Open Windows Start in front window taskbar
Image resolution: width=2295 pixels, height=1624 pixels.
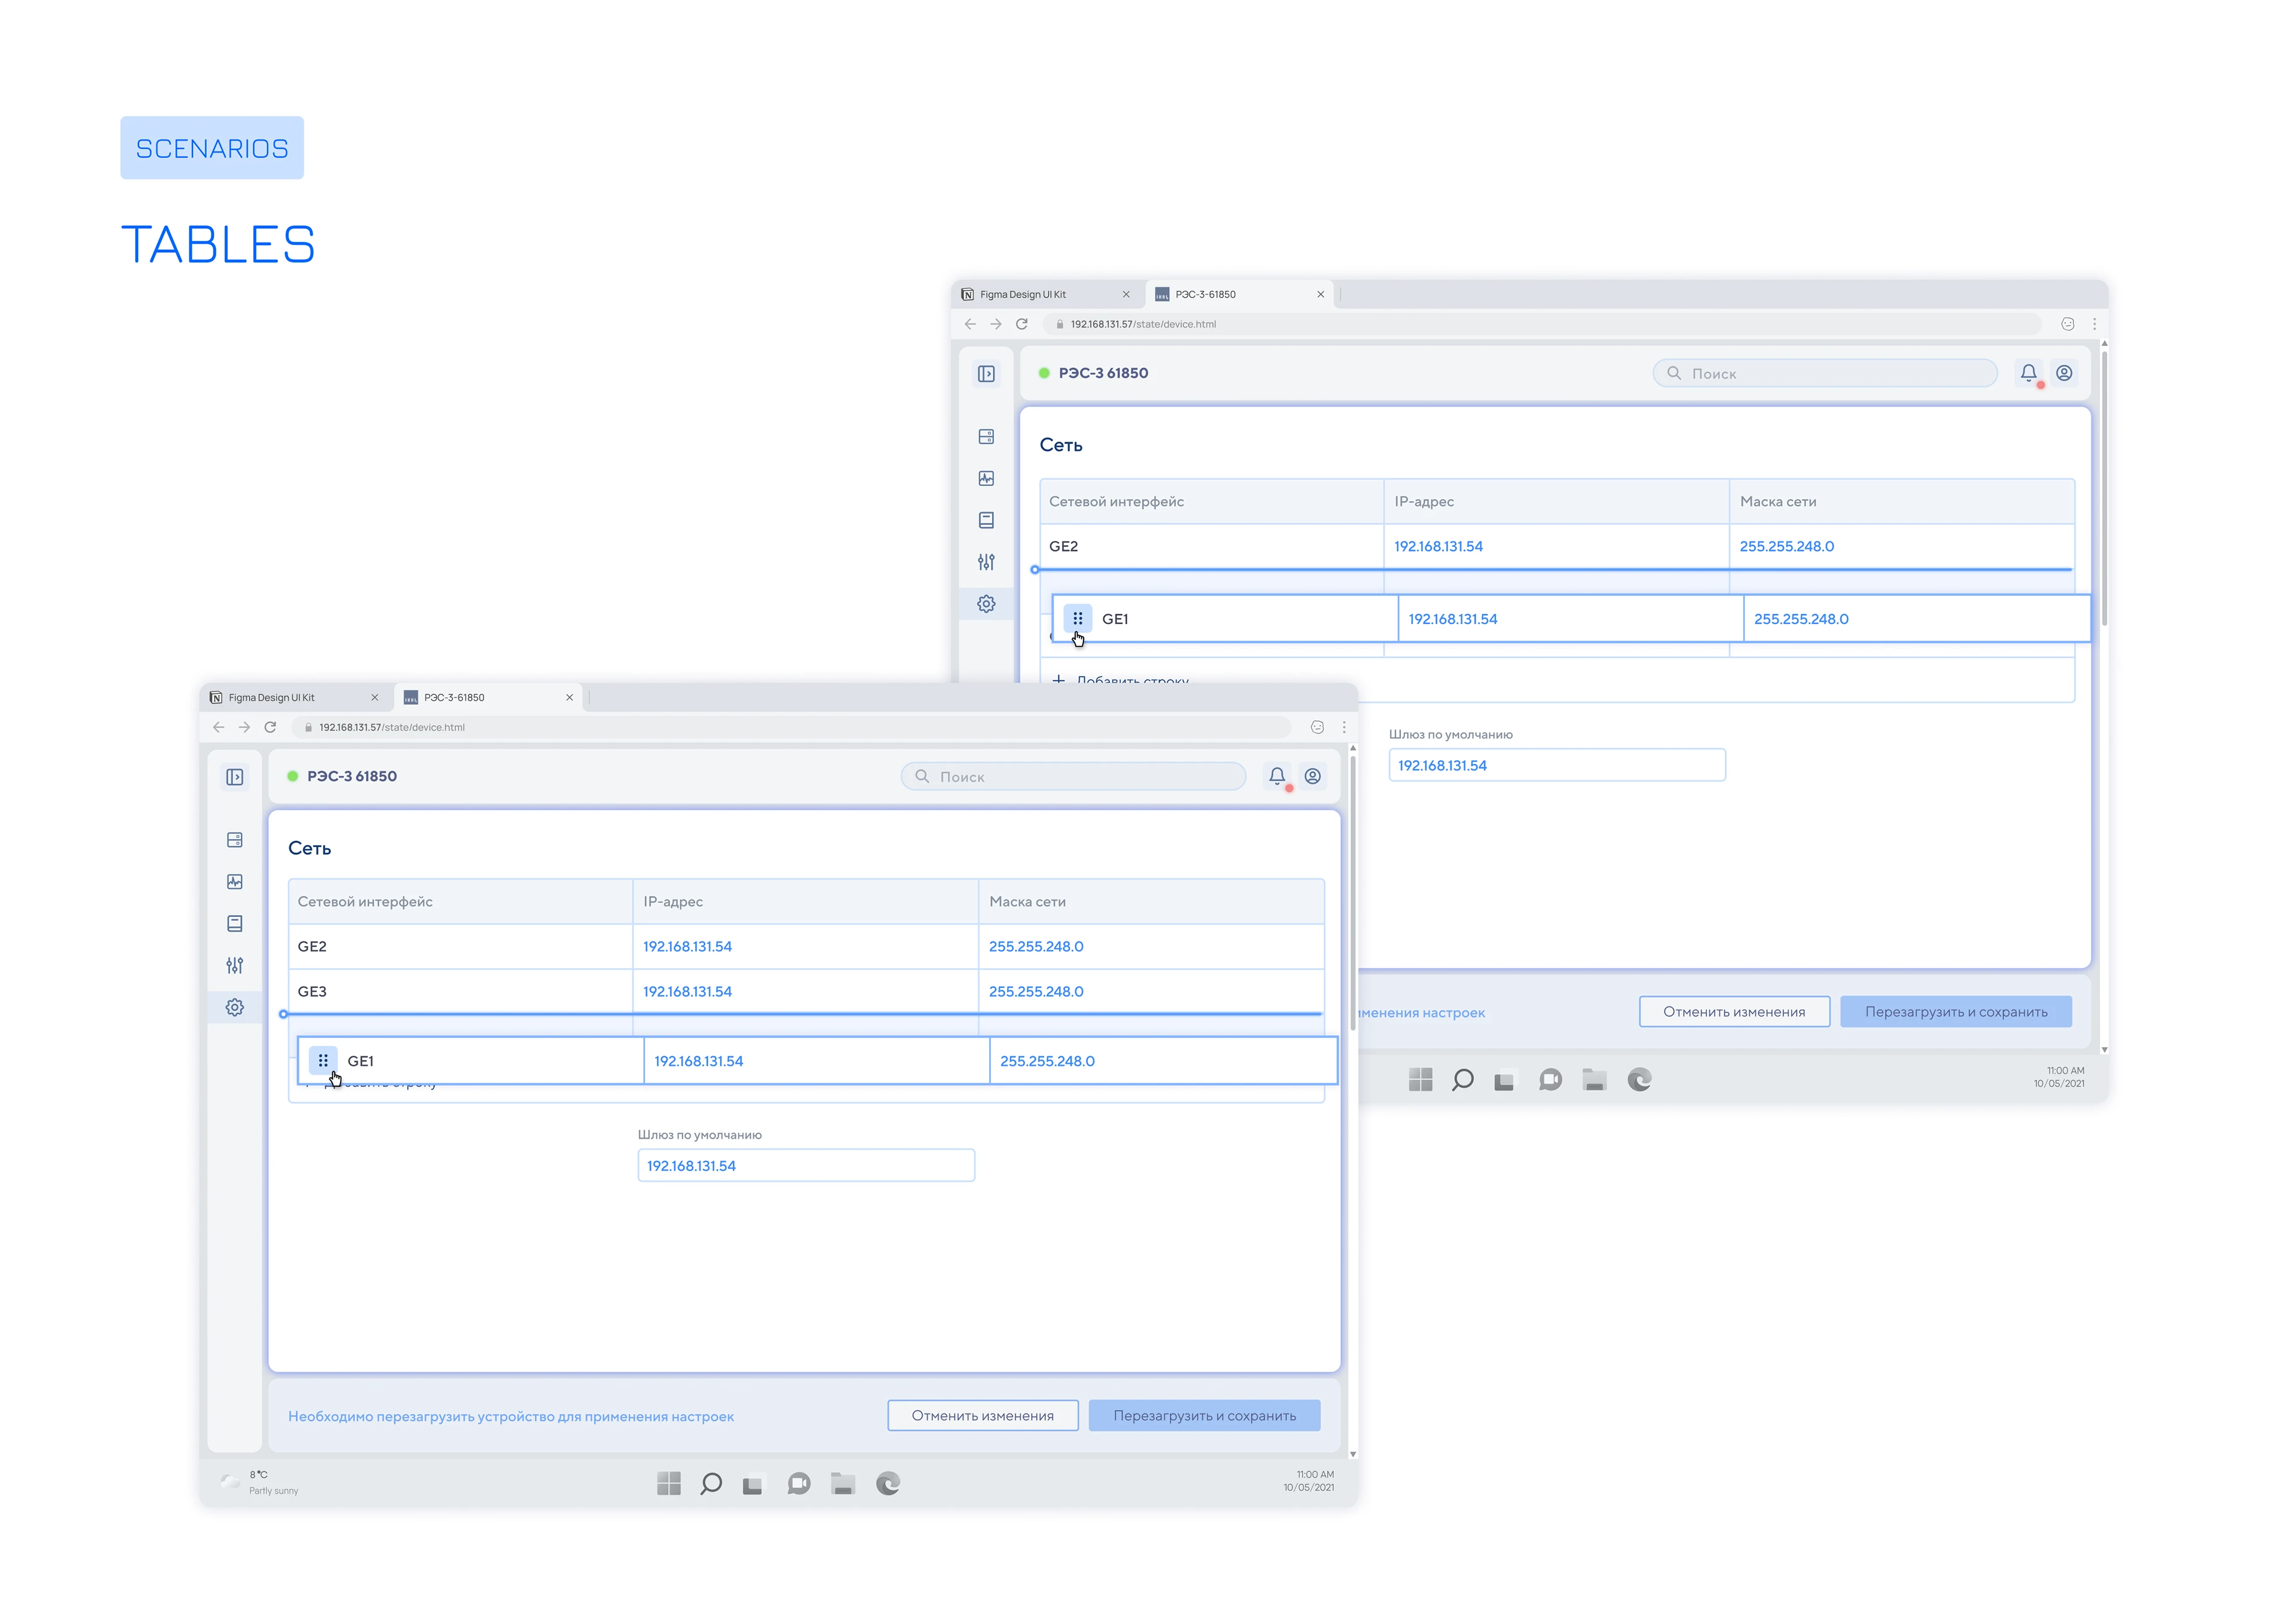[x=669, y=1483]
